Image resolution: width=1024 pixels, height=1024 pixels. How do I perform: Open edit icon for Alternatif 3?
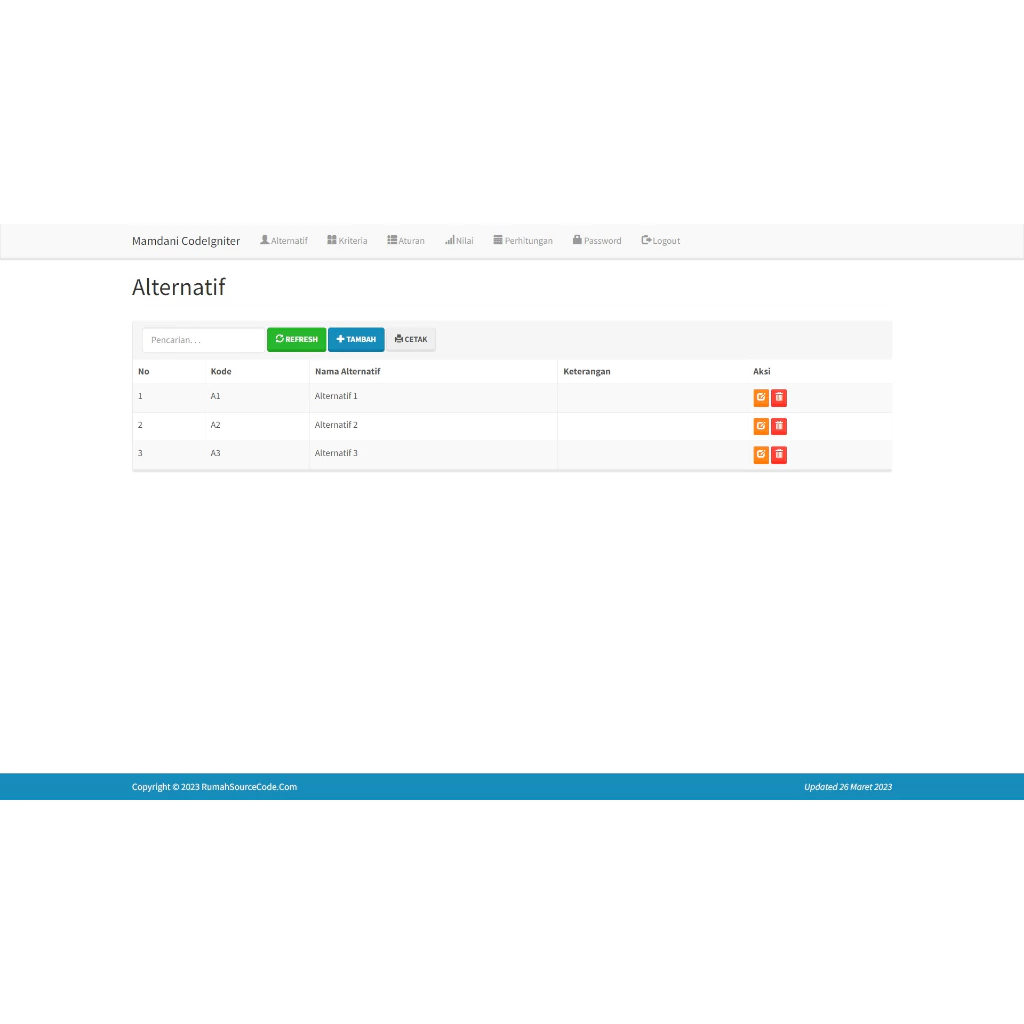point(761,455)
